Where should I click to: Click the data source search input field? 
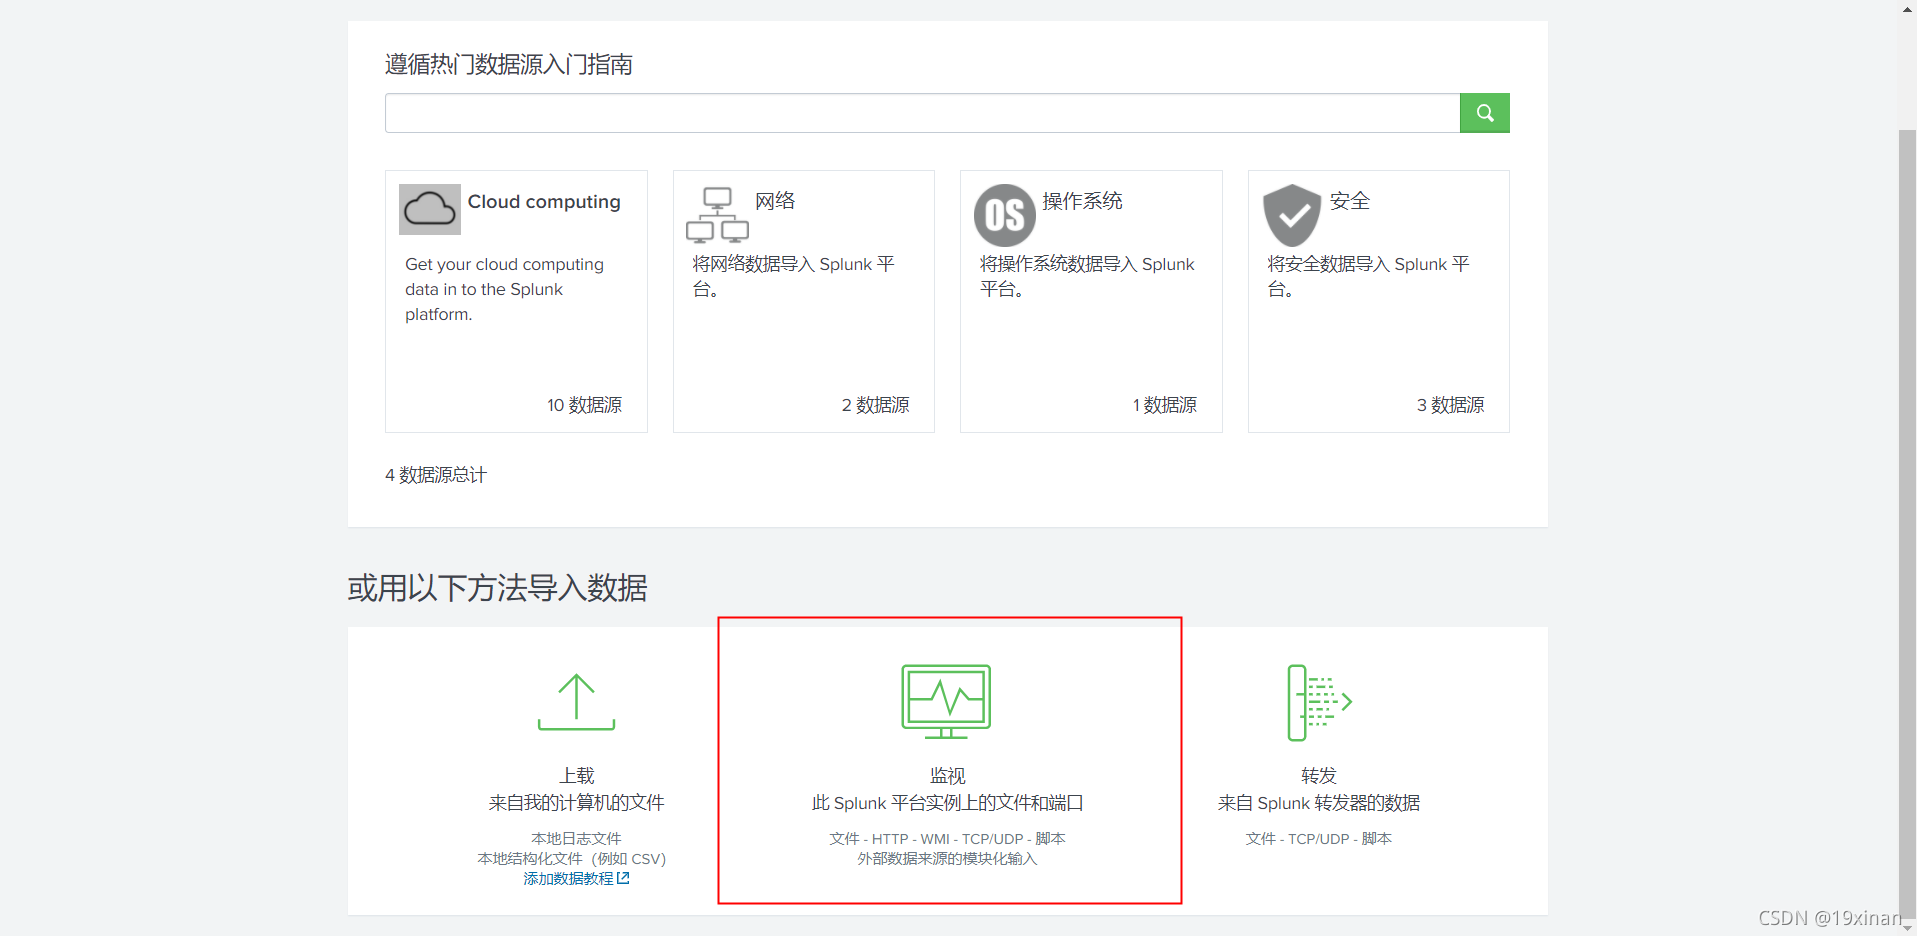(922, 113)
